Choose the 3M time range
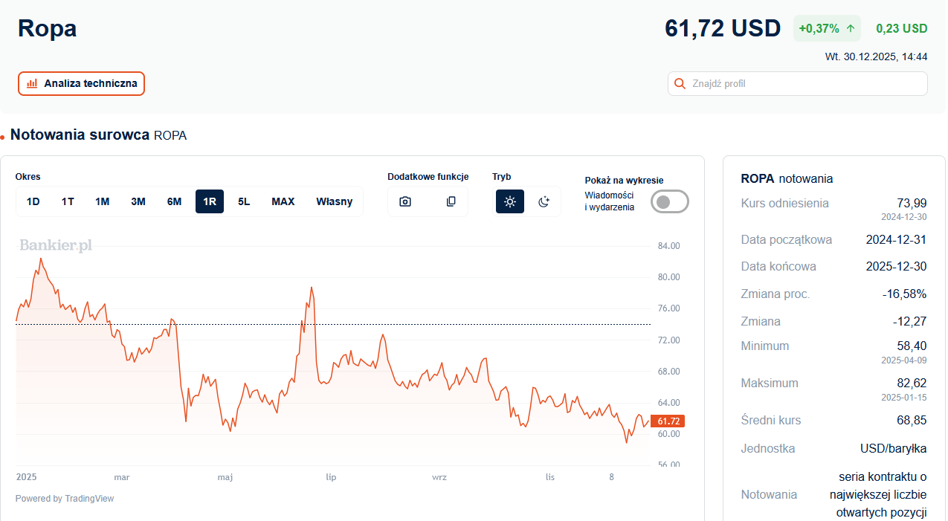This screenshot has height=521, width=948. pyautogui.click(x=138, y=202)
